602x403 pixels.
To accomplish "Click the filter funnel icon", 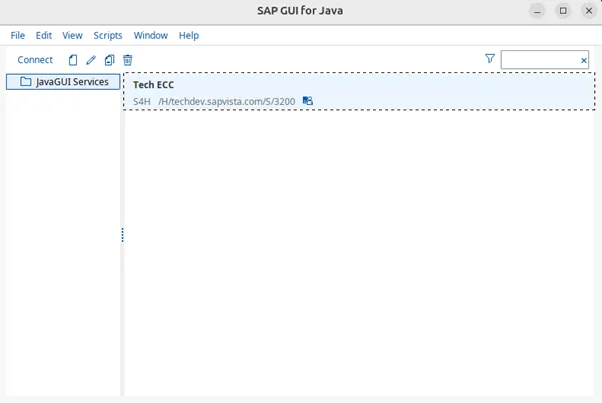I will coord(490,59).
